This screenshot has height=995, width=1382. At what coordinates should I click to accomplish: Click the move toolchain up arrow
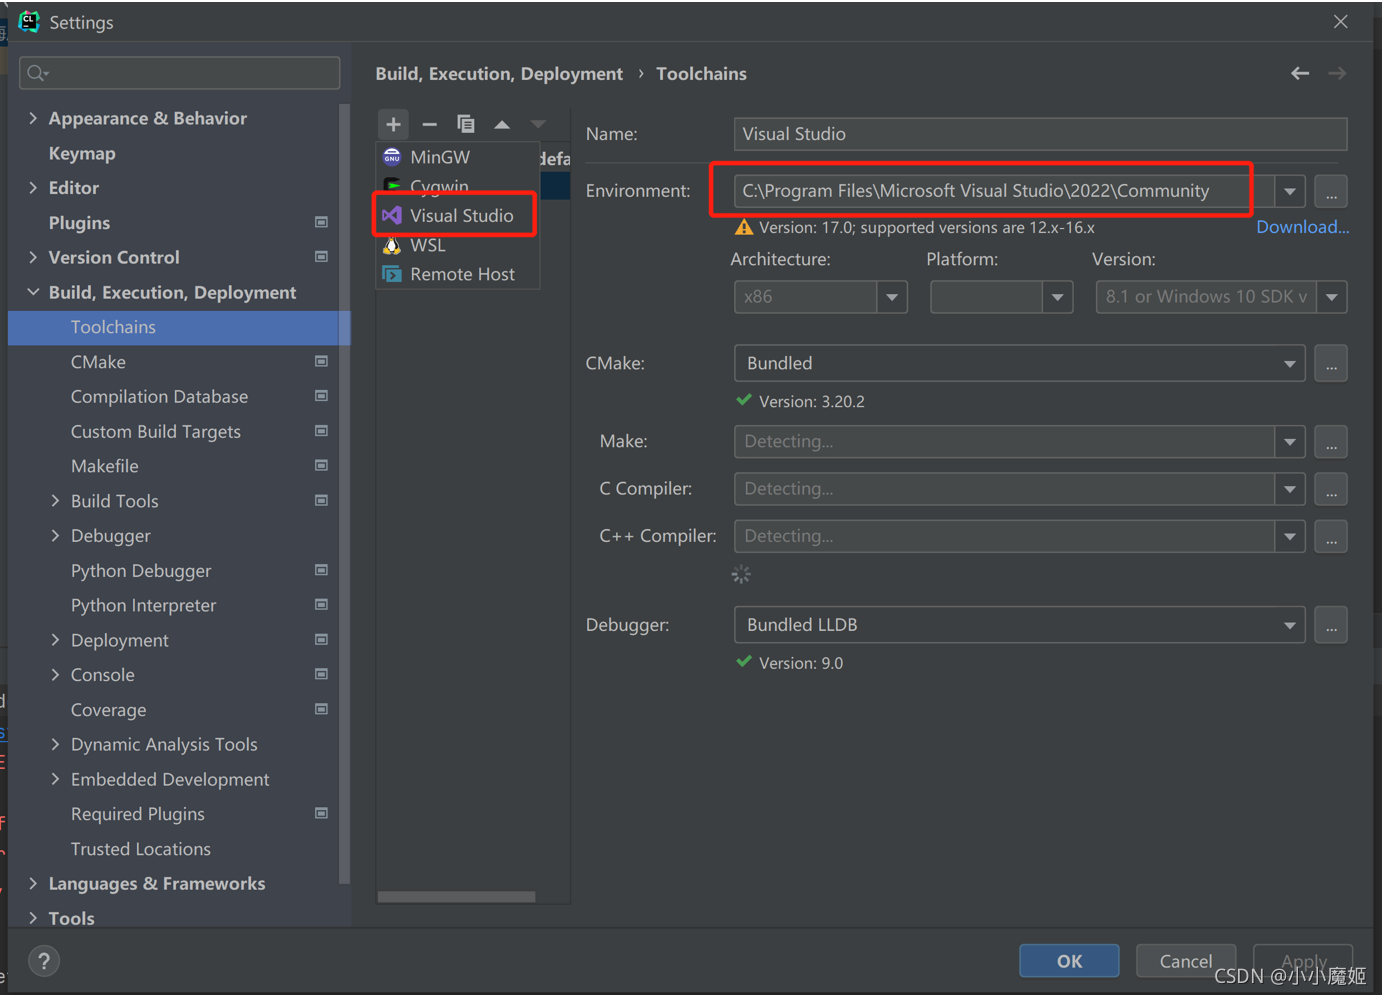pos(501,124)
